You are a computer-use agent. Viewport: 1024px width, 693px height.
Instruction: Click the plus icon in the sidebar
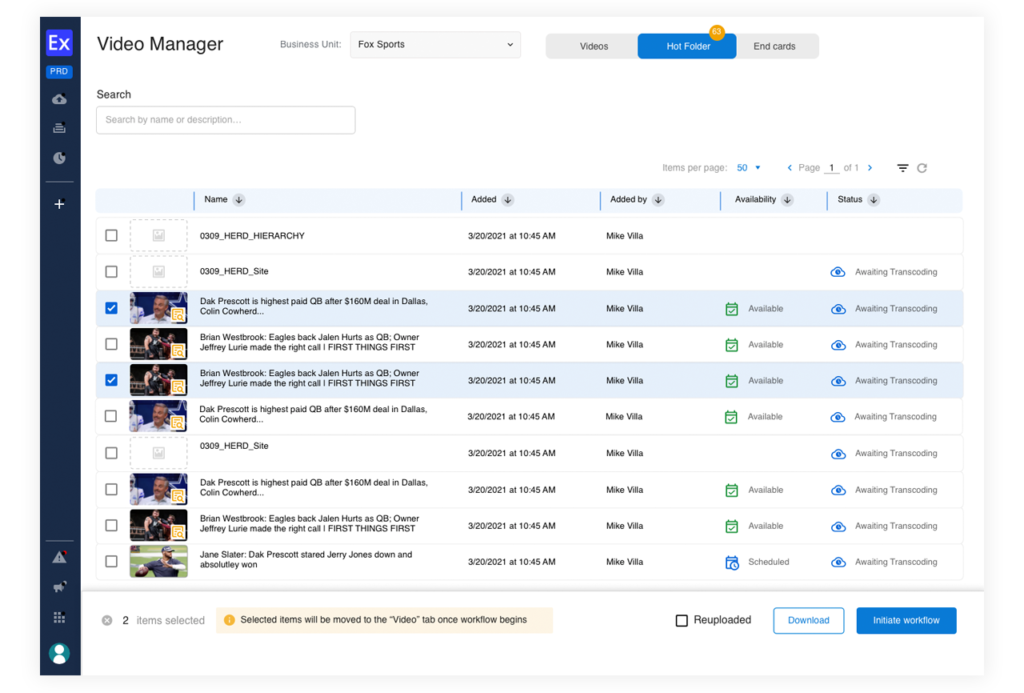pos(59,204)
